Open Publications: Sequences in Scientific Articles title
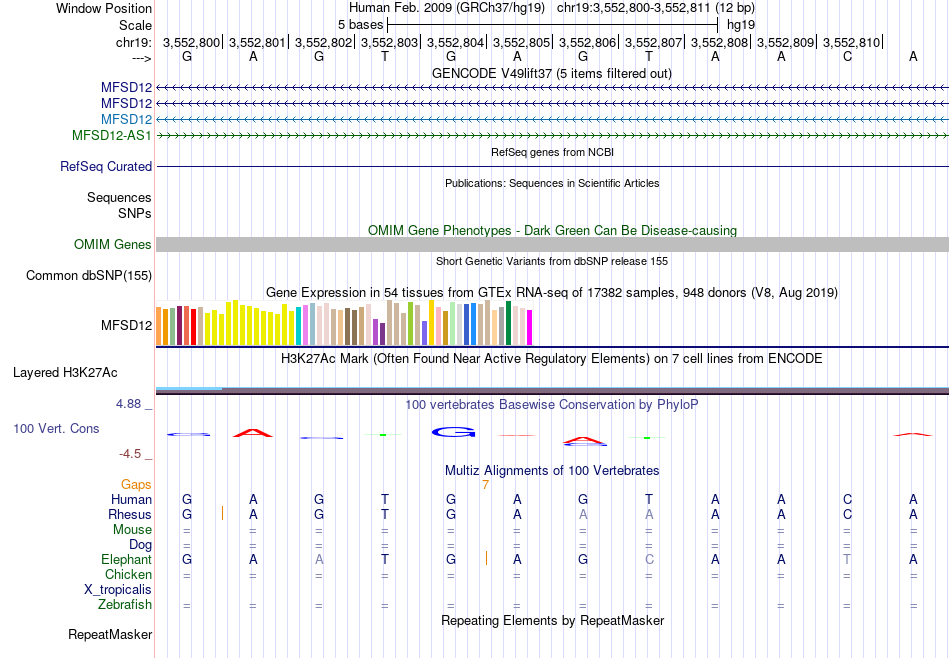This screenshot has width=950, height=658. tap(552, 183)
